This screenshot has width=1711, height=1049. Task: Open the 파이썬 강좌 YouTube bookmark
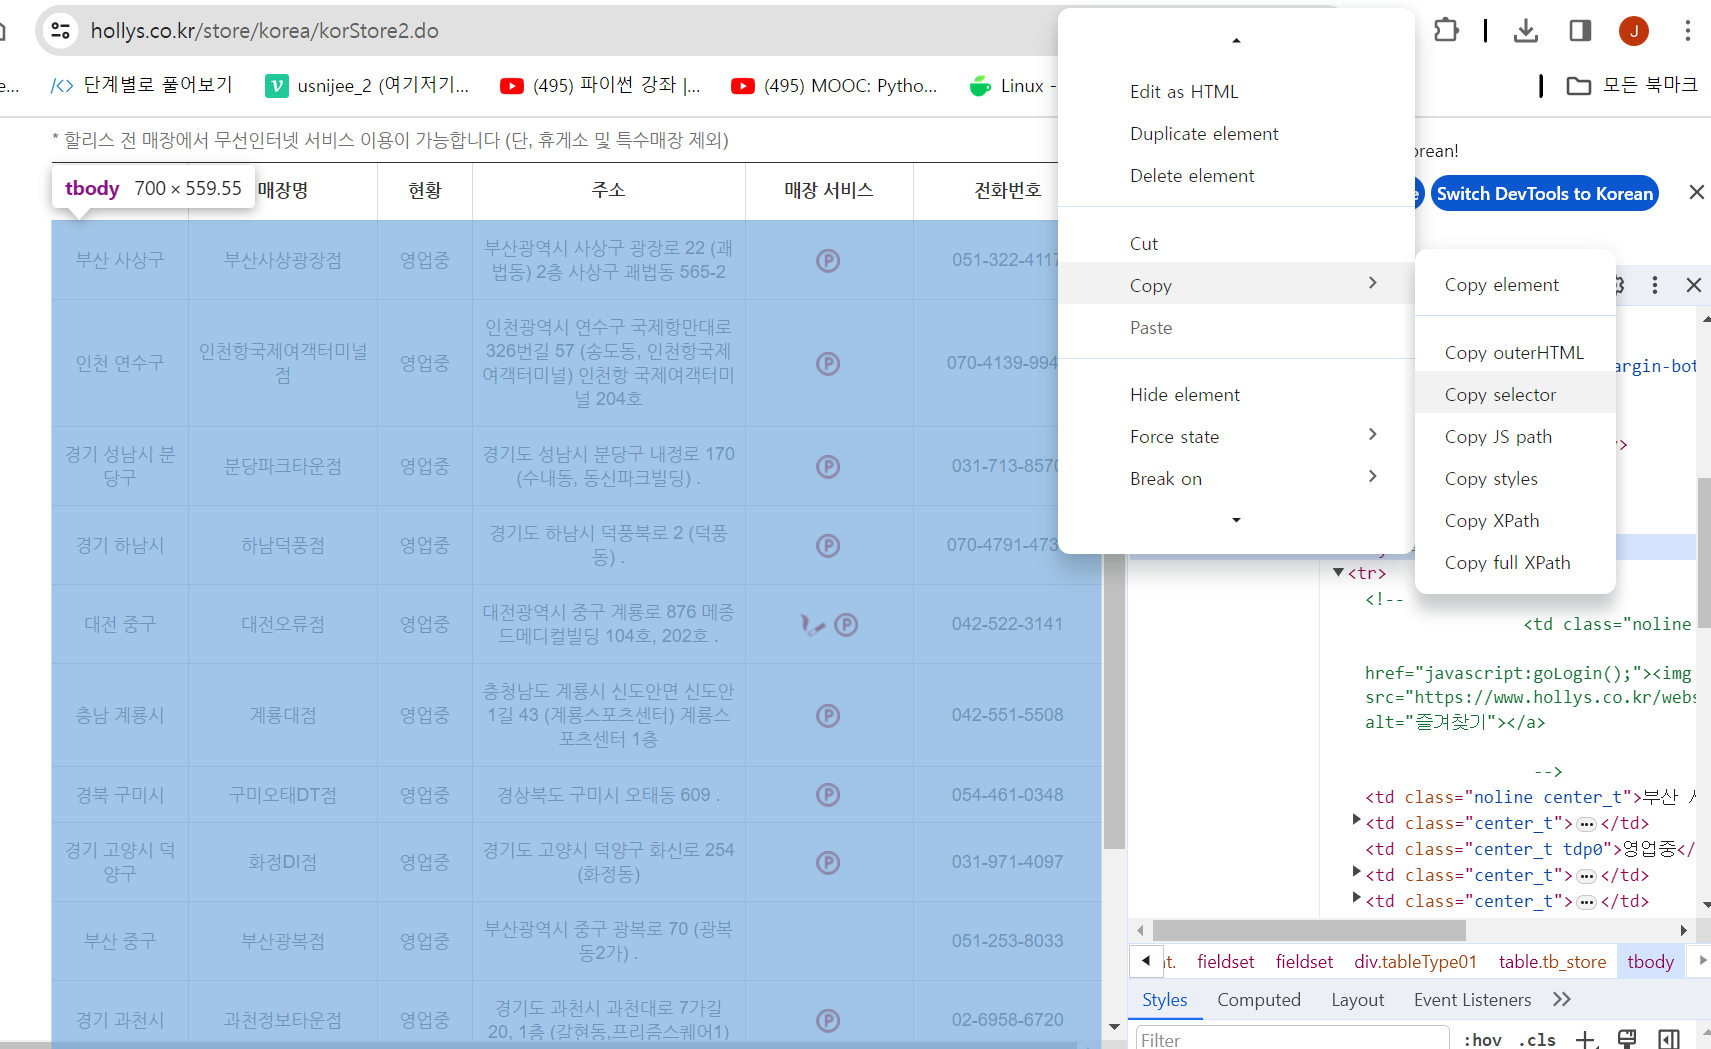coord(600,85)
